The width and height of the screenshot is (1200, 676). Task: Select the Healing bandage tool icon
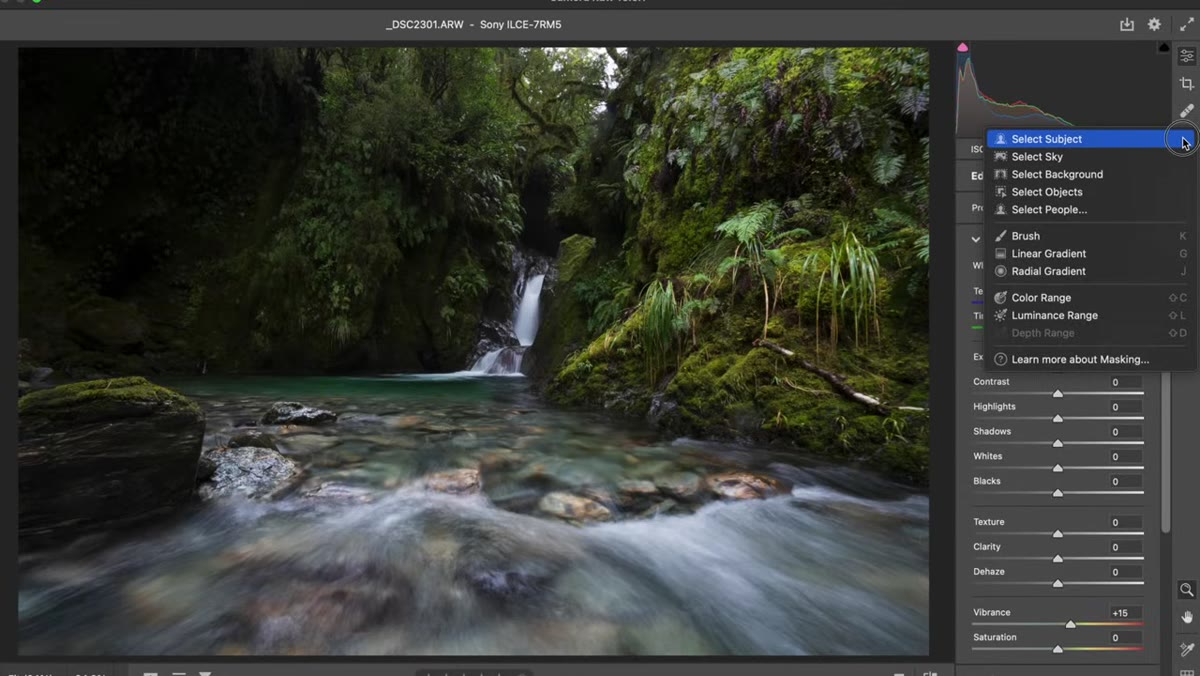tap(1187, 111)
